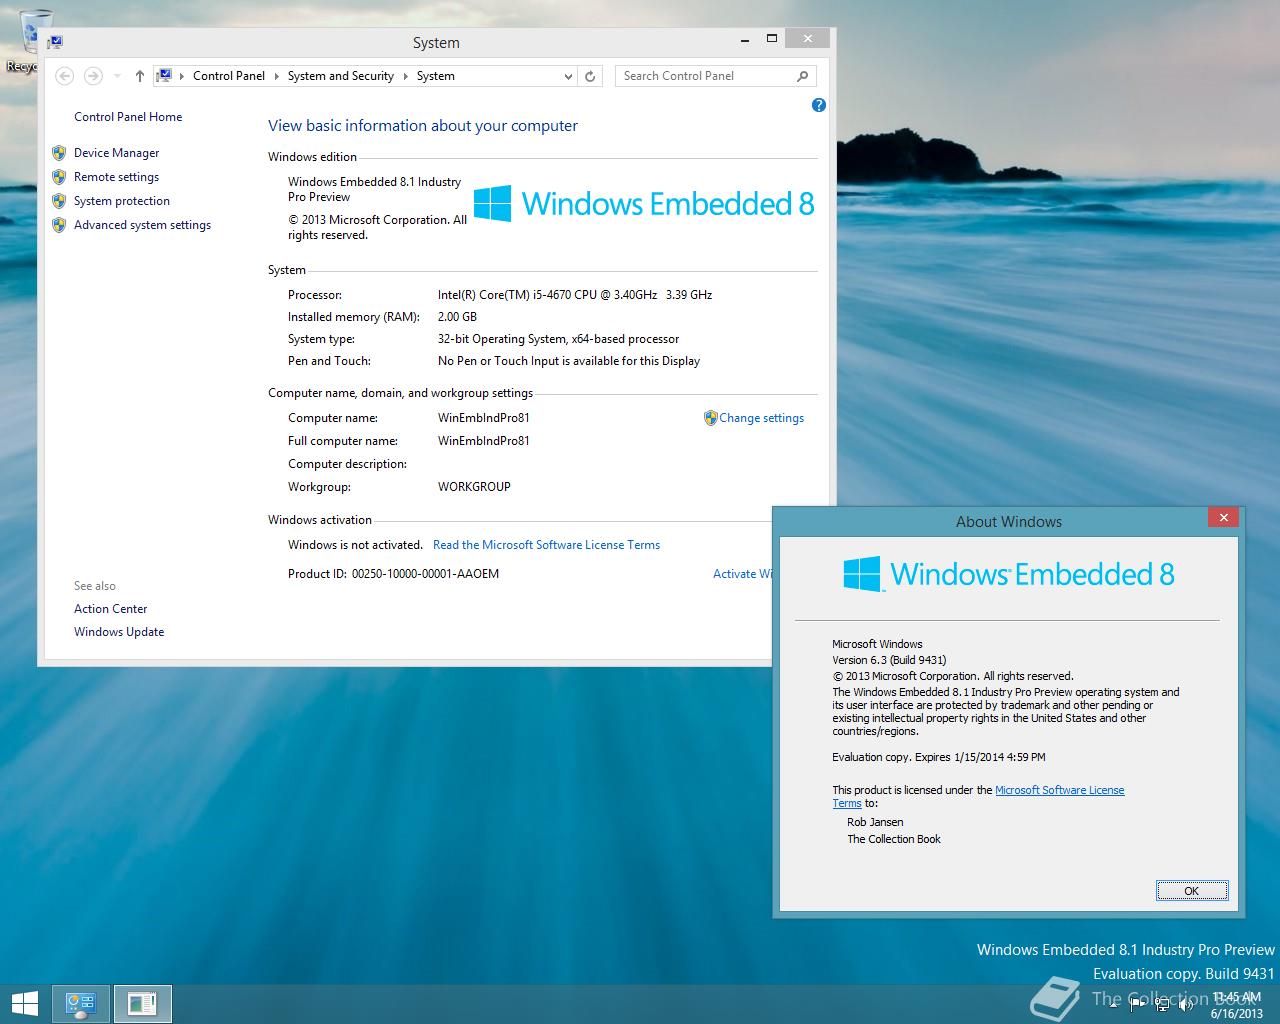The width and height of the screenshot is (1280, 1024).
Task: Open volume speaker tray icon
Action: point(1186,1006)
